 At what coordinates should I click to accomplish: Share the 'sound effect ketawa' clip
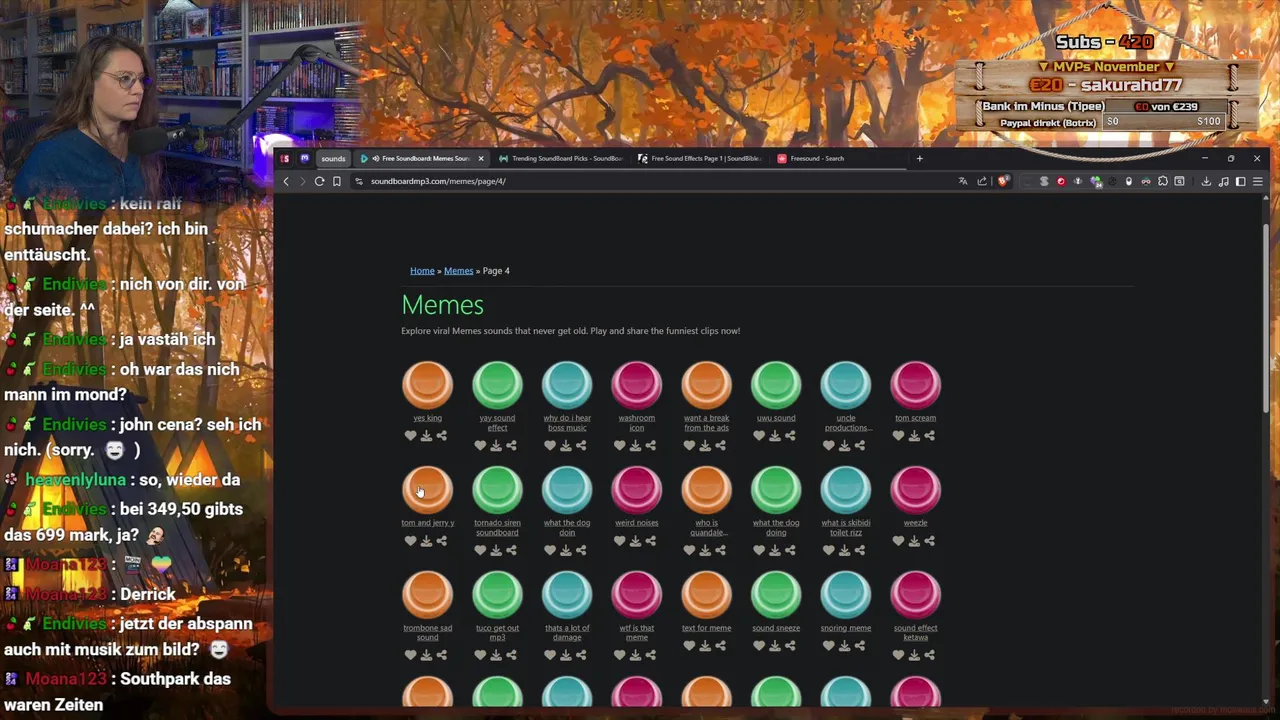930,656
